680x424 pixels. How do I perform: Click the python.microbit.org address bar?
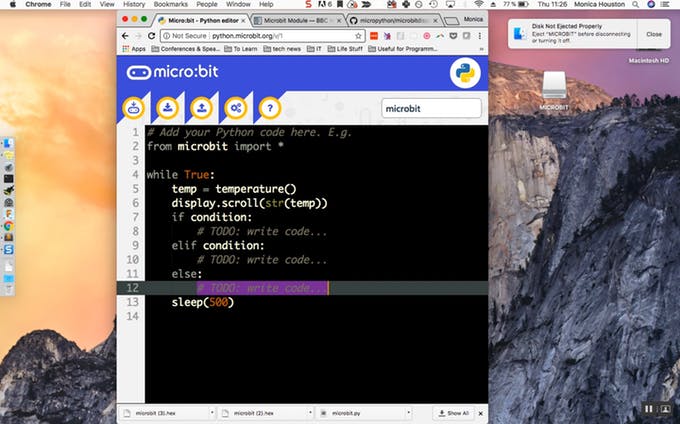pos(262,36)
